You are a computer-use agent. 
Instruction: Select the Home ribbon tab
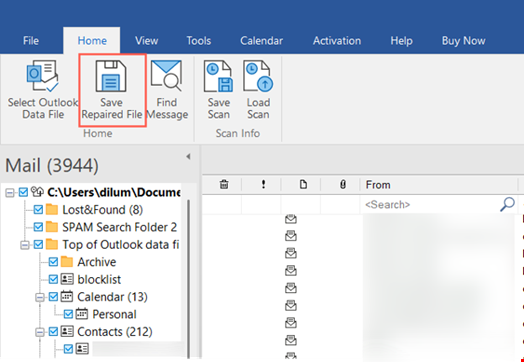(x=92, y=41)
